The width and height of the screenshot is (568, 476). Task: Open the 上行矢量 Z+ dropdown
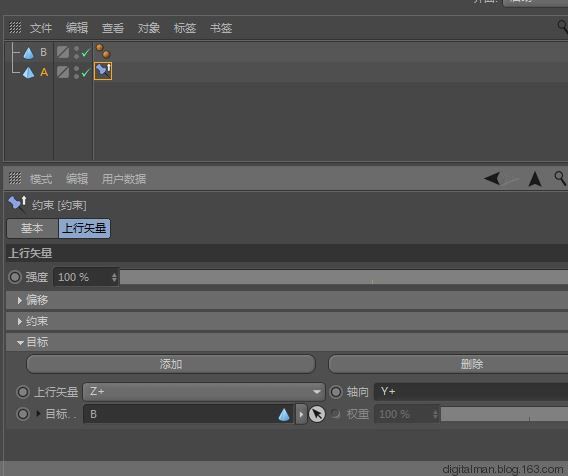tap(204, 392)
